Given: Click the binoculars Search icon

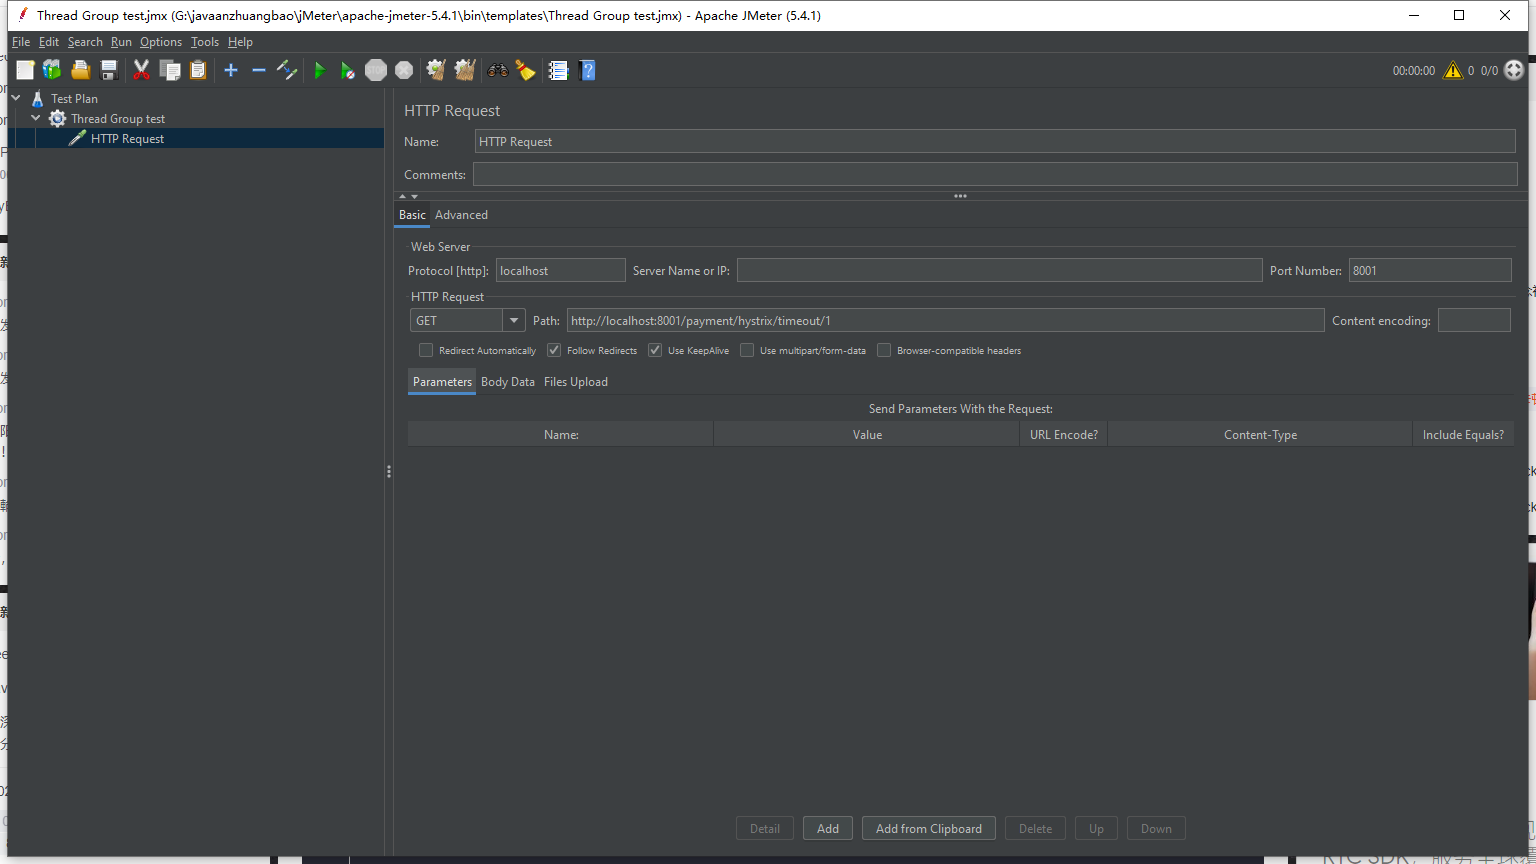Looking at the screenshot, I should point(497,70).
